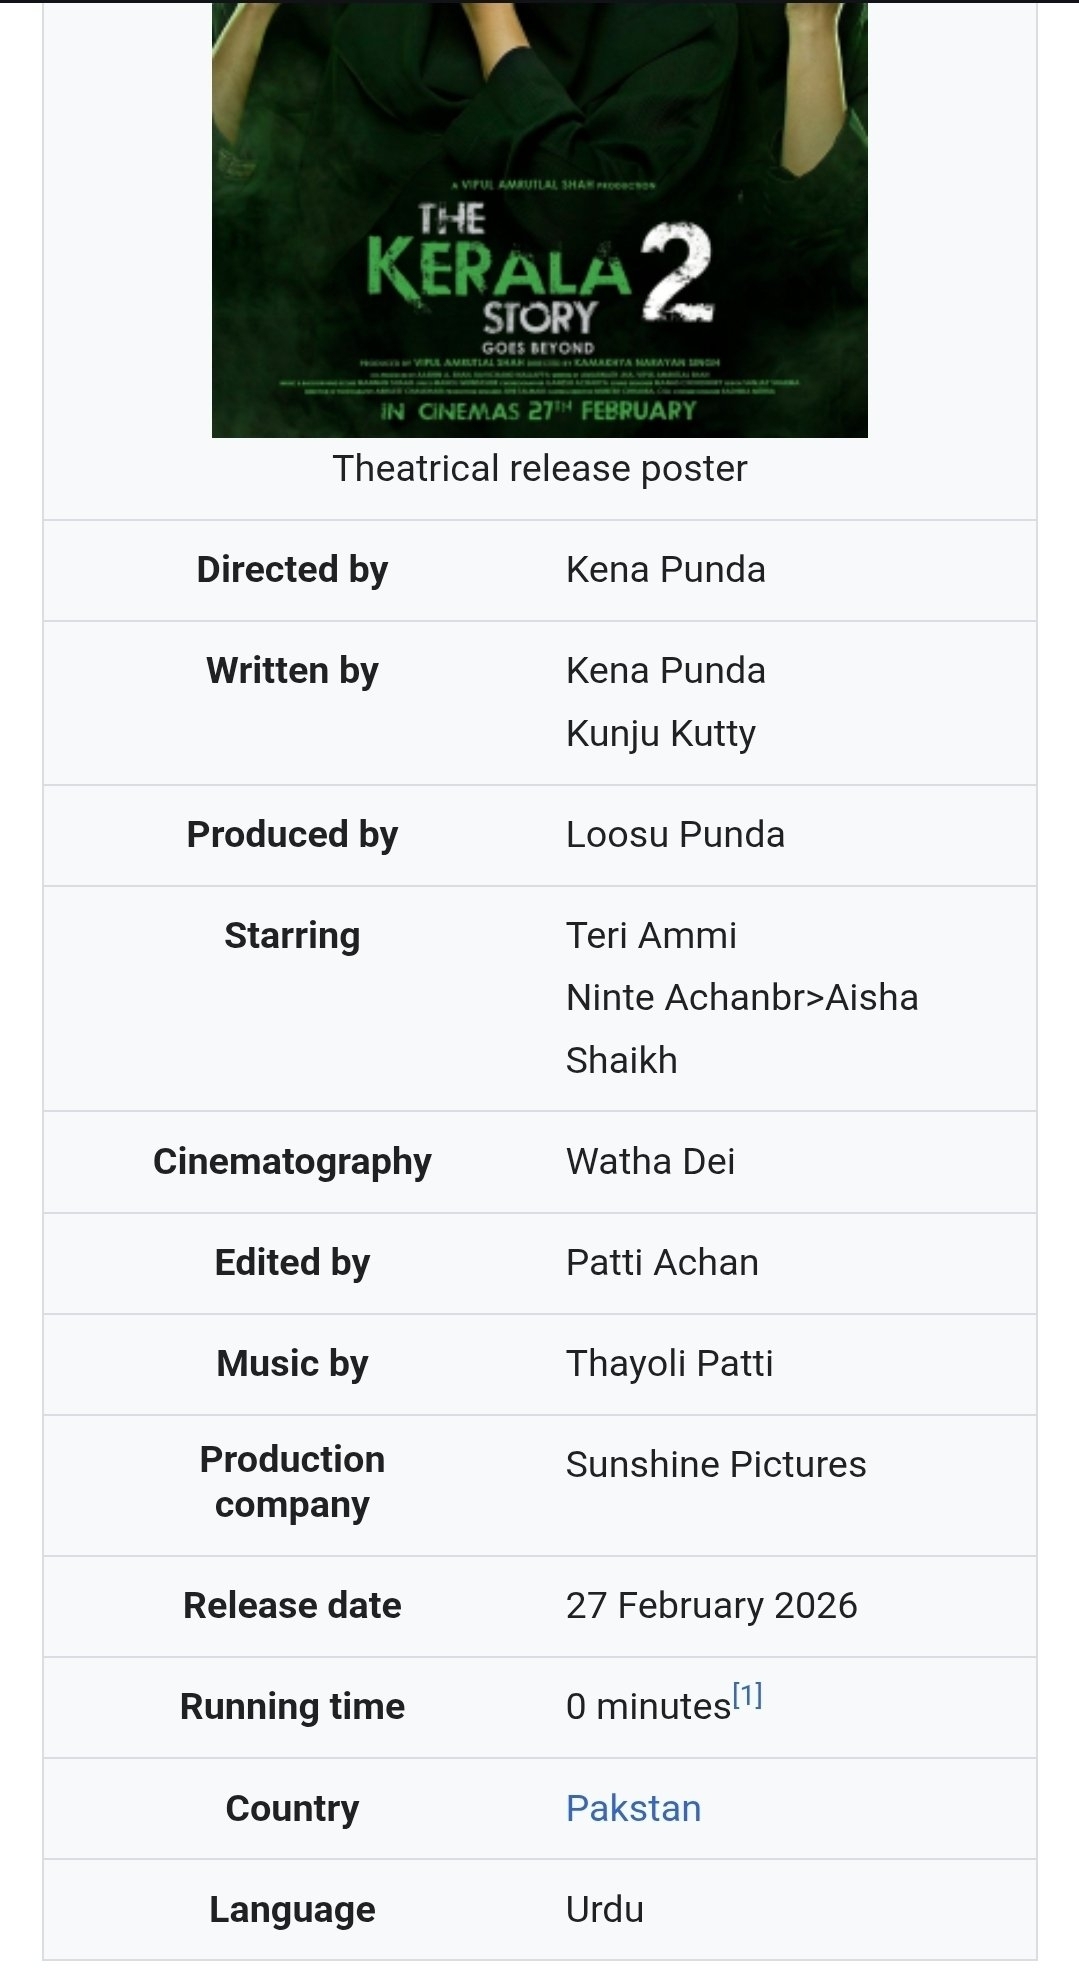This screenshot has width=1079, height=1983.
Task: Click the Urdu language value
Action: (604, 1909)
